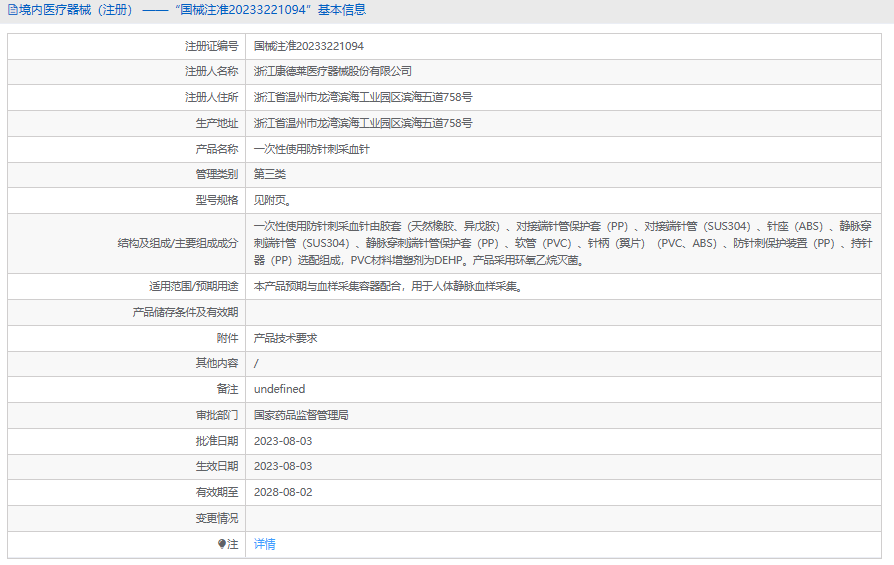Screen dimensions: 894x565
Task: Open the 详情 link in the 注 row
Action: coord(265,544)
